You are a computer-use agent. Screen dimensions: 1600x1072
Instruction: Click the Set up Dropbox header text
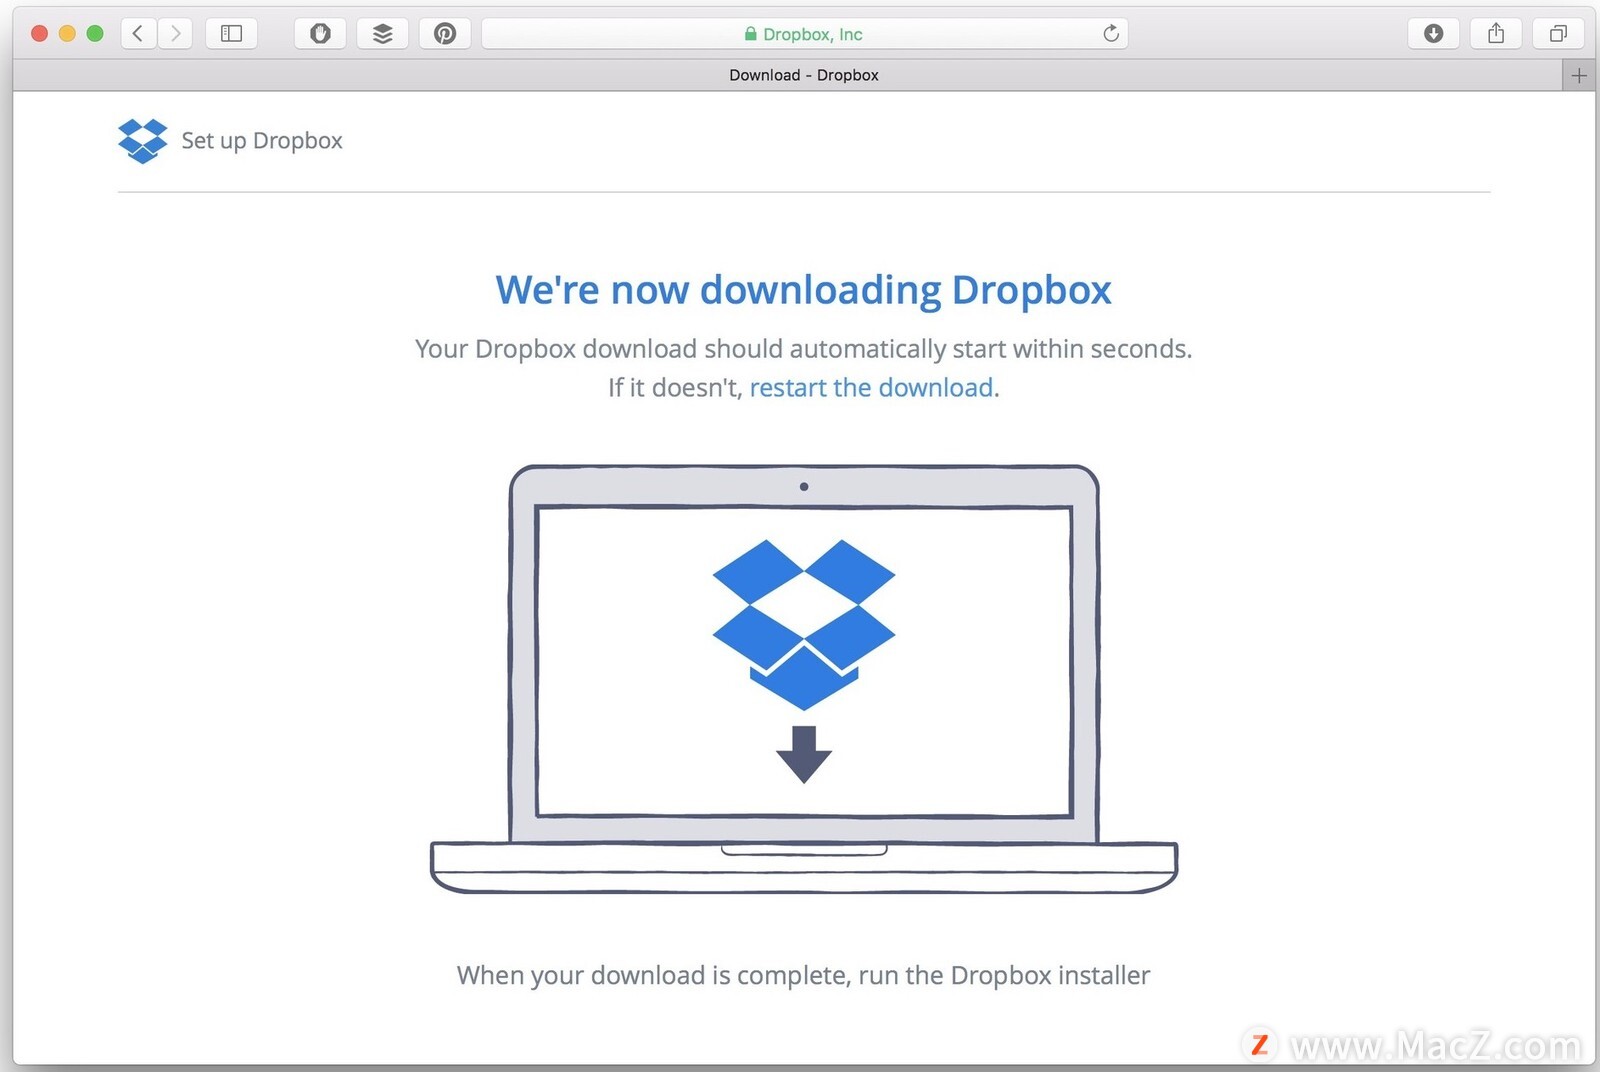point(262,141)
